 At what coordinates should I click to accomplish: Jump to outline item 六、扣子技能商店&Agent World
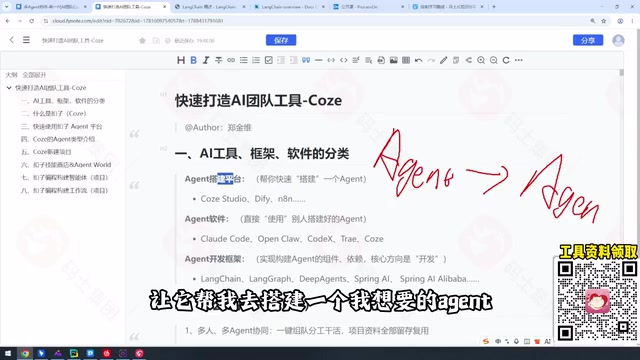[x=66, y=164]
